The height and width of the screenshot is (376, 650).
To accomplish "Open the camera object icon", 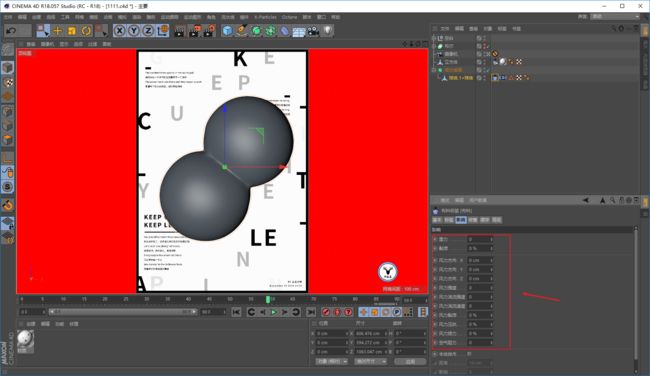I will (x=313, y=31).
